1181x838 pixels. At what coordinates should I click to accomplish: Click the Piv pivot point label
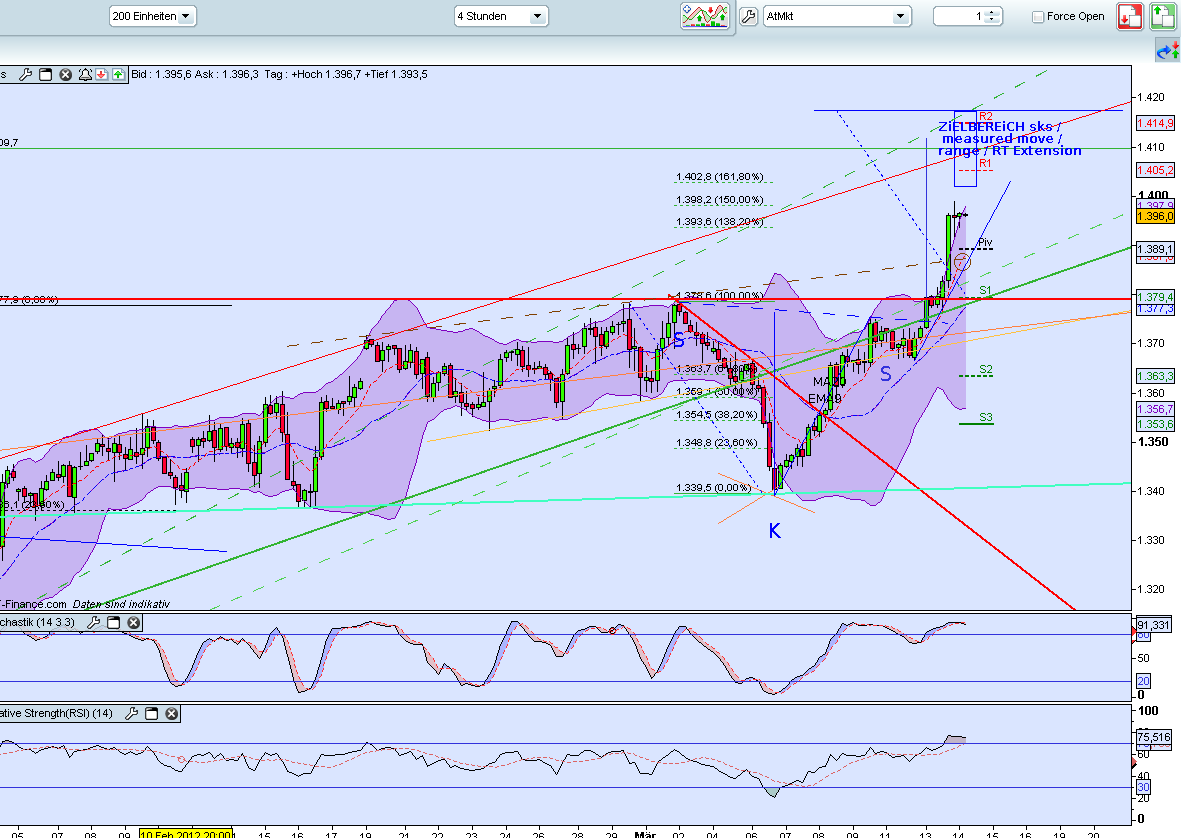(984, 242)
